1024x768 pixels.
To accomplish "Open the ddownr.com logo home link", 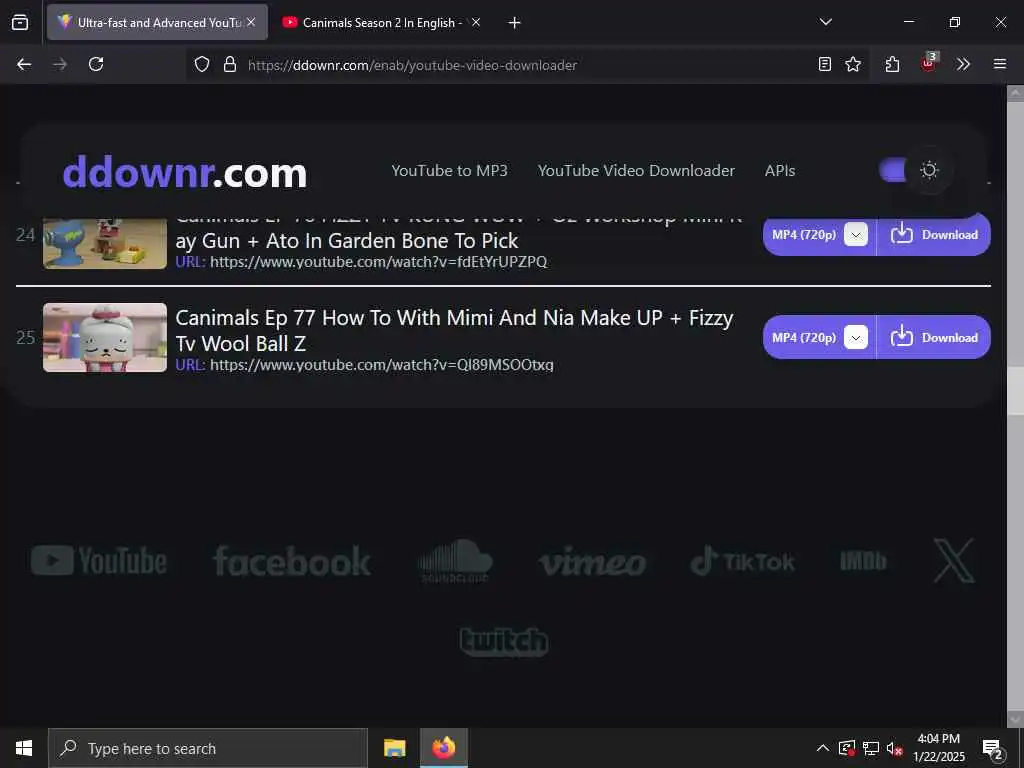I will pos(185,172).
